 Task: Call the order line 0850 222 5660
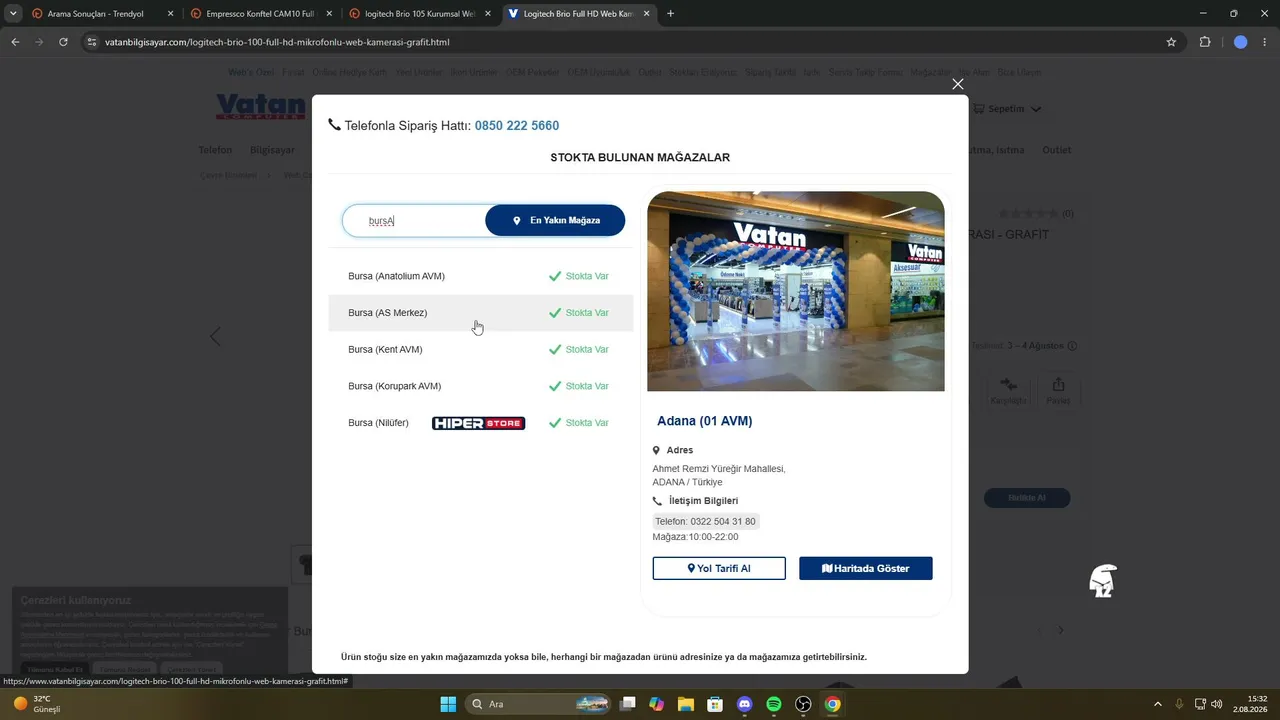coord(517,126)
